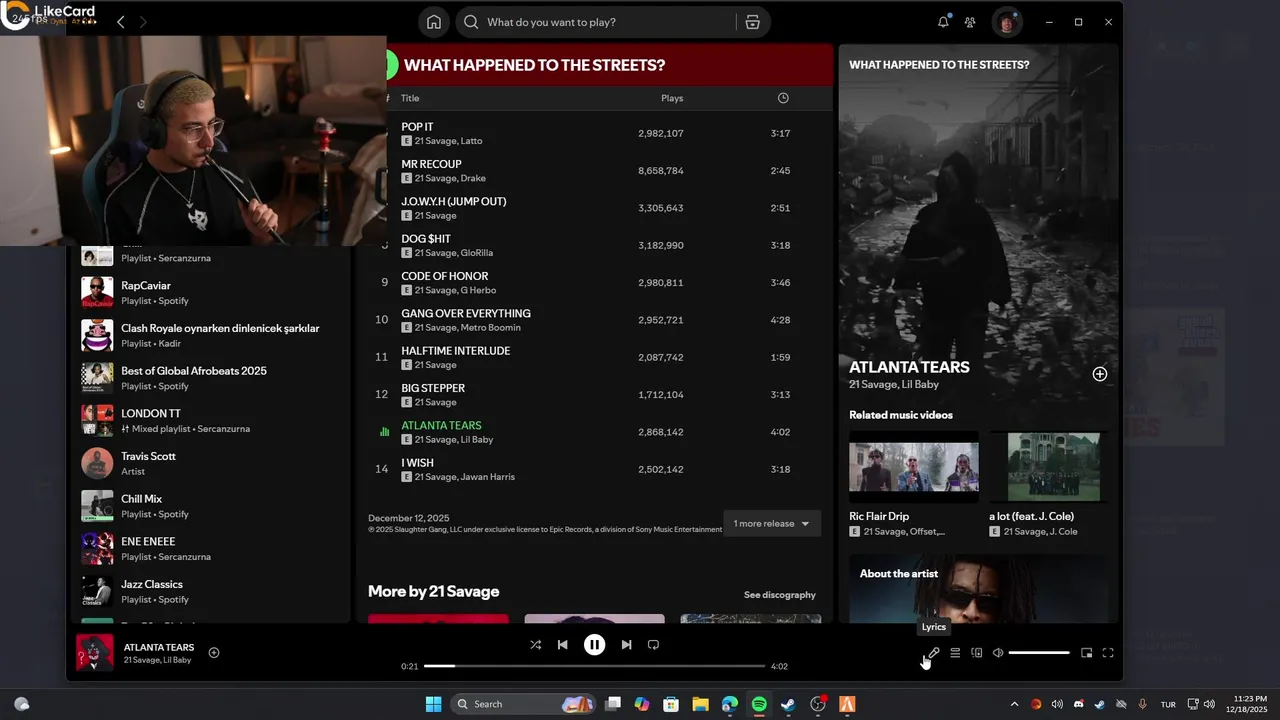The width and height of the screenshot is (1280, 720).
Task: Open artist Metro Boomin link
Action: 490,328
